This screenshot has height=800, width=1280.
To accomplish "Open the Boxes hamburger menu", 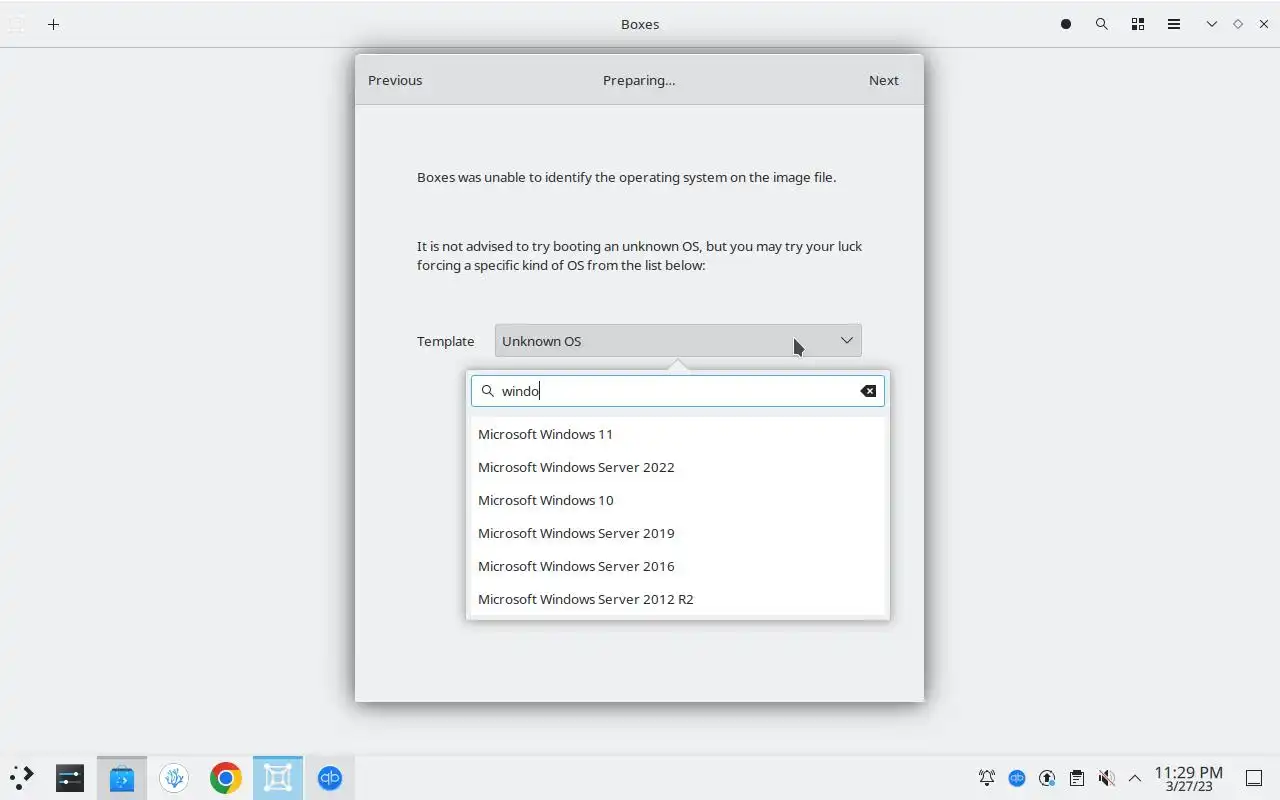I will (1174, 24).
